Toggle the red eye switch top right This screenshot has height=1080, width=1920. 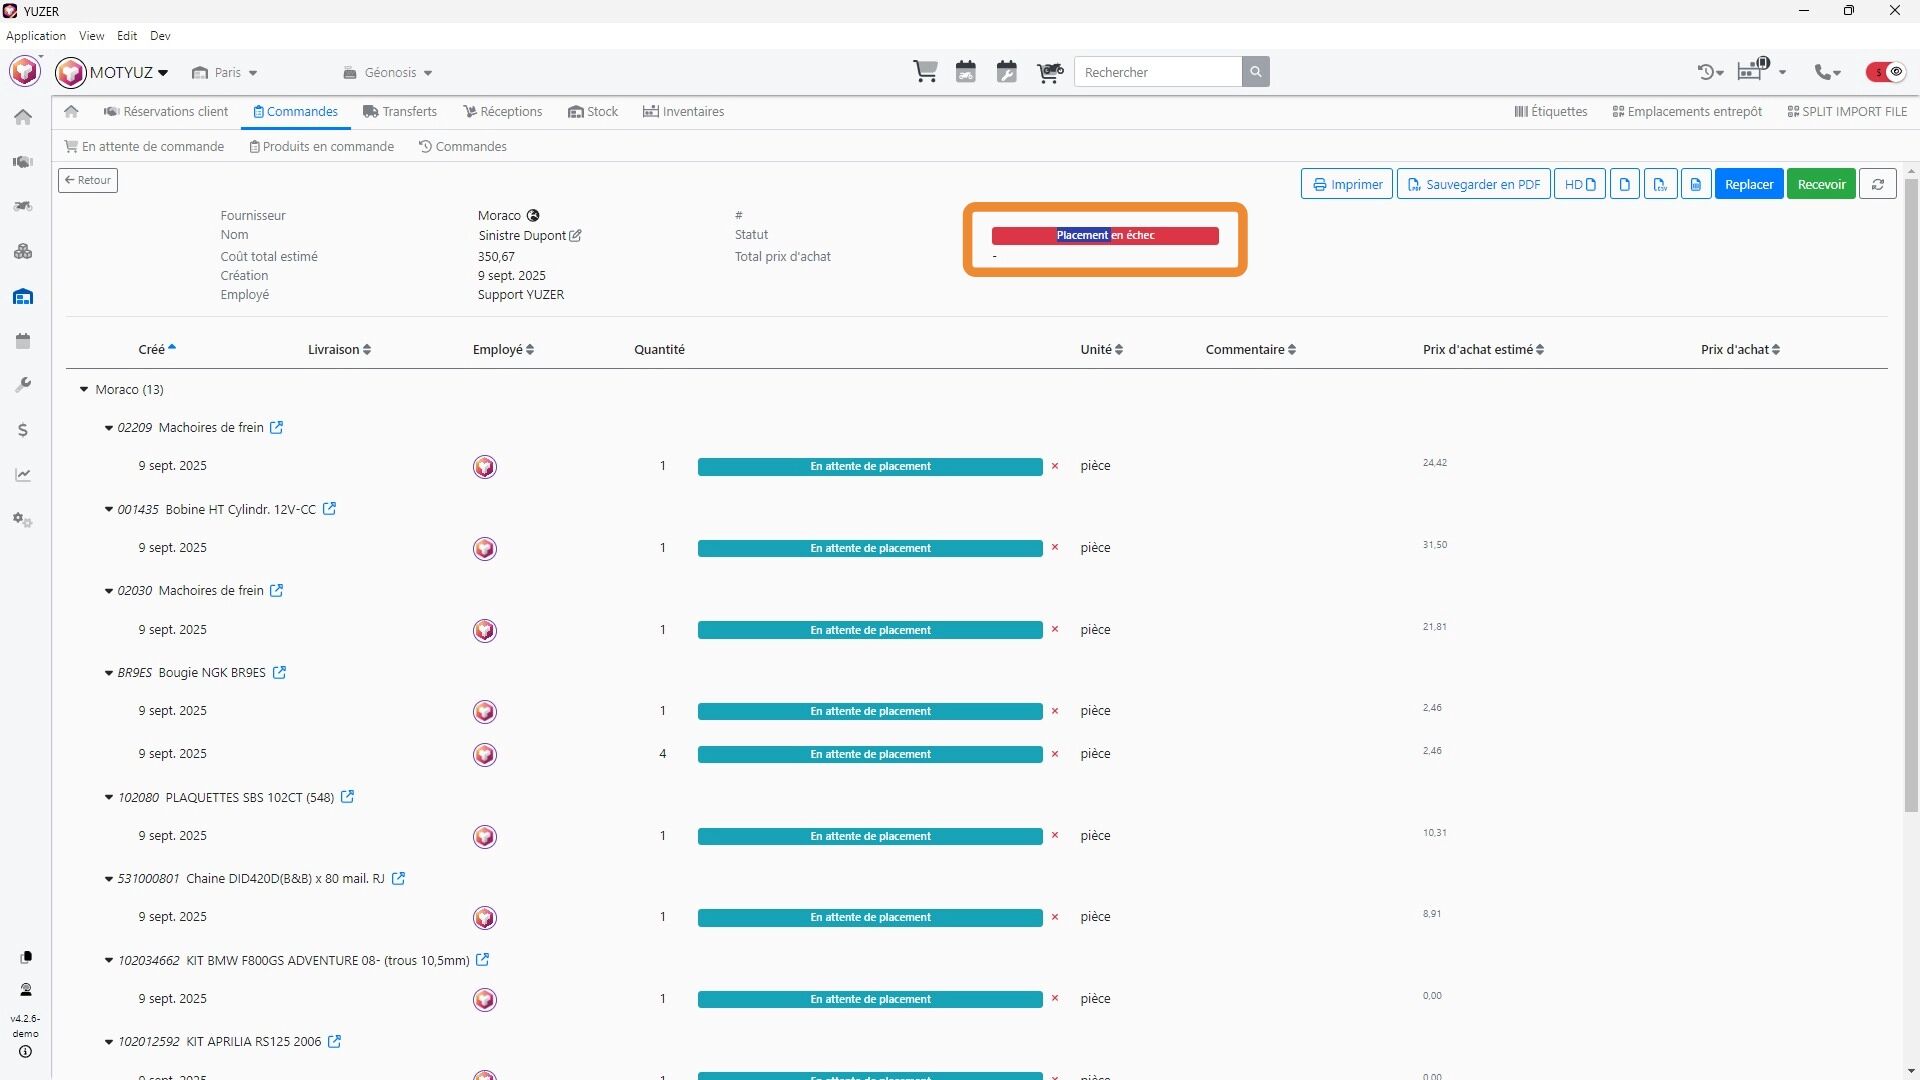(1886, 72)
